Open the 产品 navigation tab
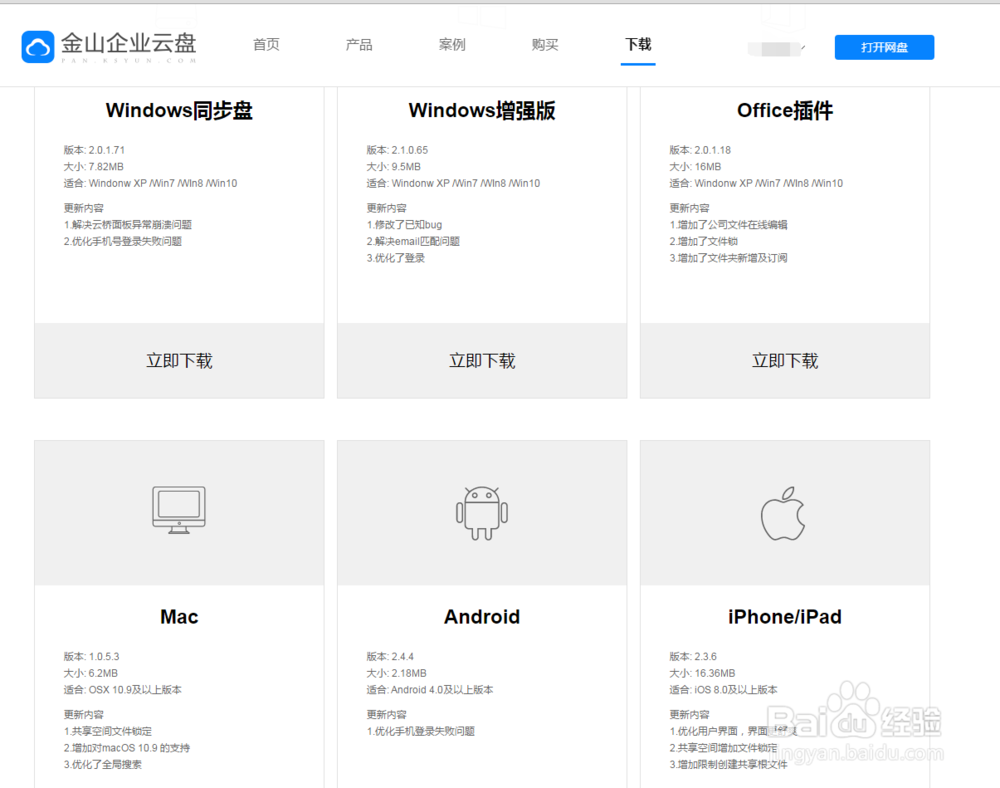This screenshot has height=788, width=1000. pyautogui.click(x=359, y=45)
